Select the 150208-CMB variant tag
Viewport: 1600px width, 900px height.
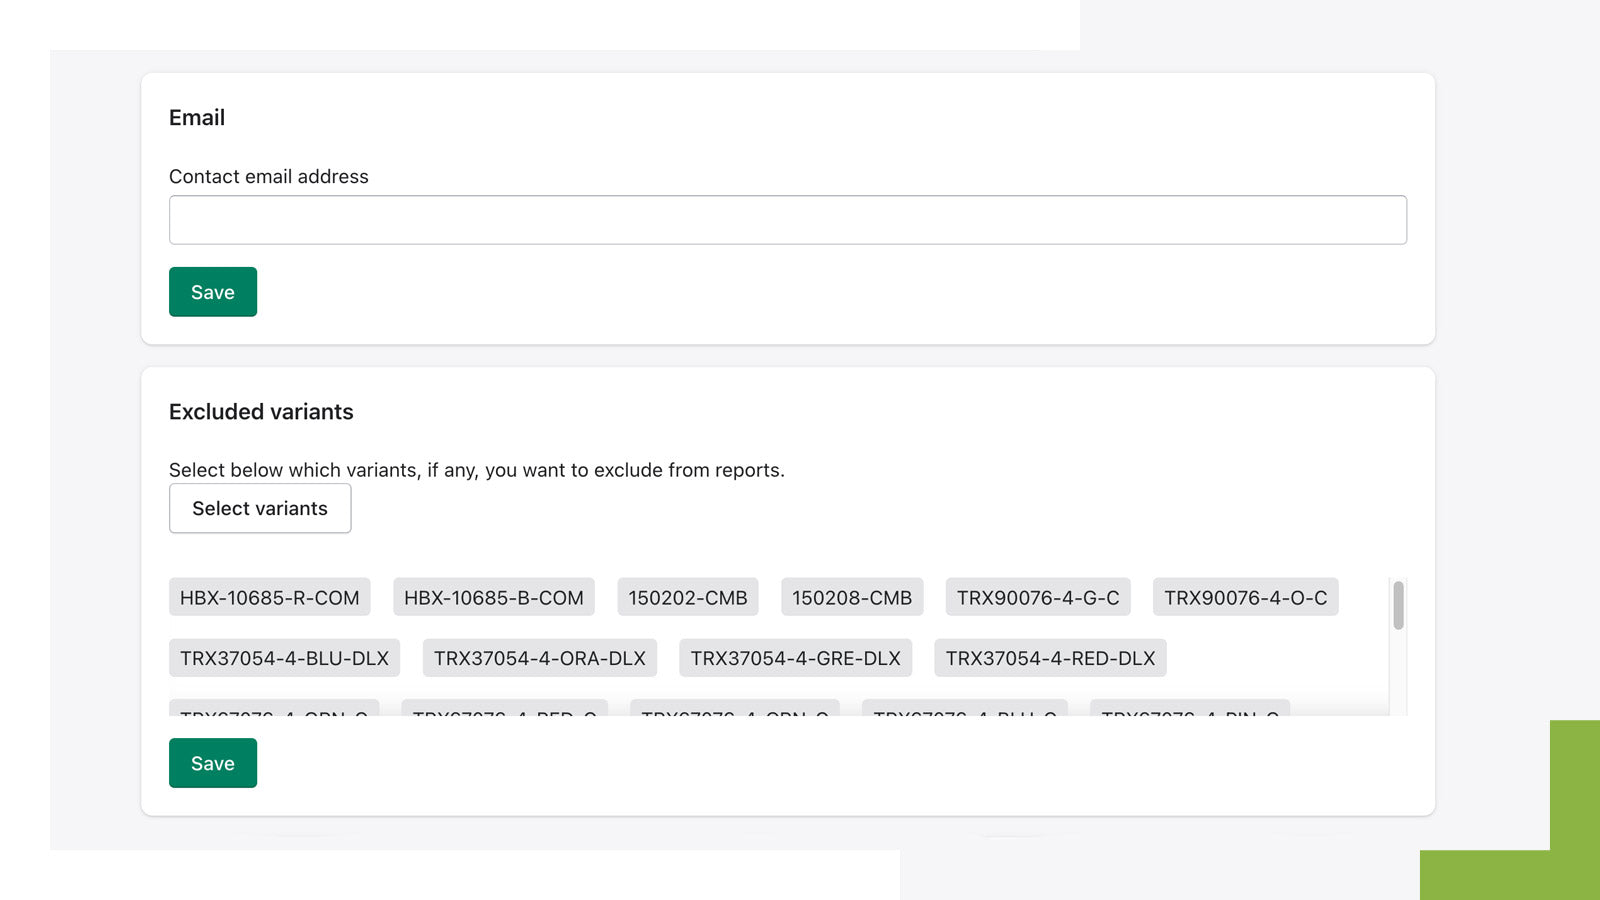pyautogui.click(x=851, y=598)
